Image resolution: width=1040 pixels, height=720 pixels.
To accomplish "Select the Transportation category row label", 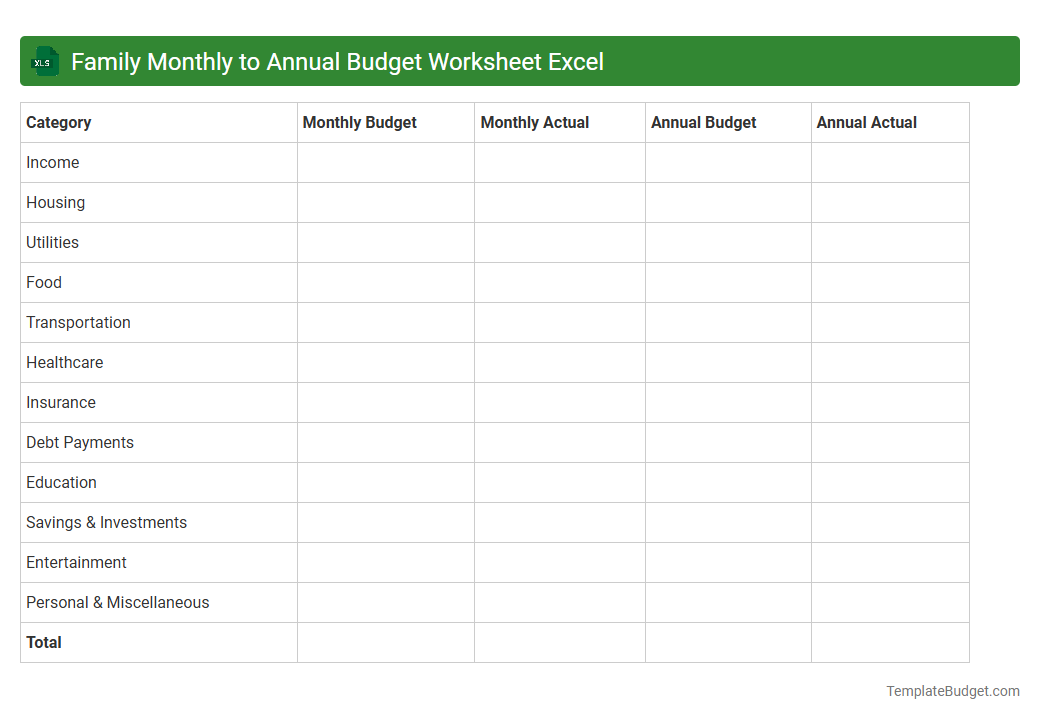I will (x=78, y=322).
